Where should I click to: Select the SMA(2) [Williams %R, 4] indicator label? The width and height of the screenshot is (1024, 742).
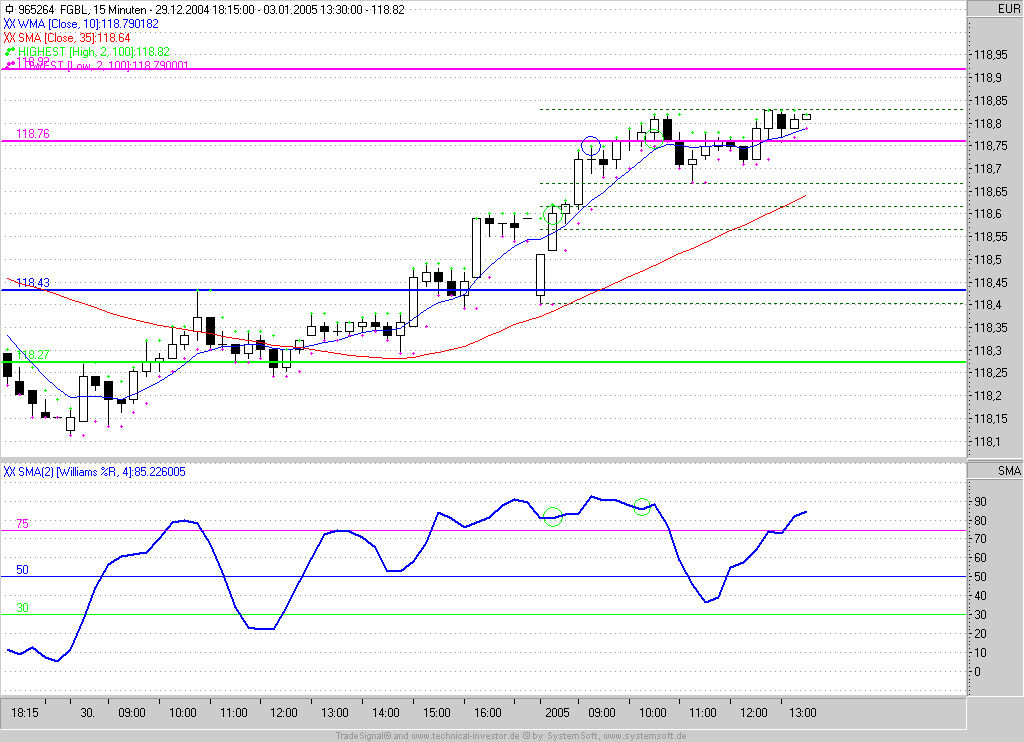pyautogui.click(x=102, y=472)
